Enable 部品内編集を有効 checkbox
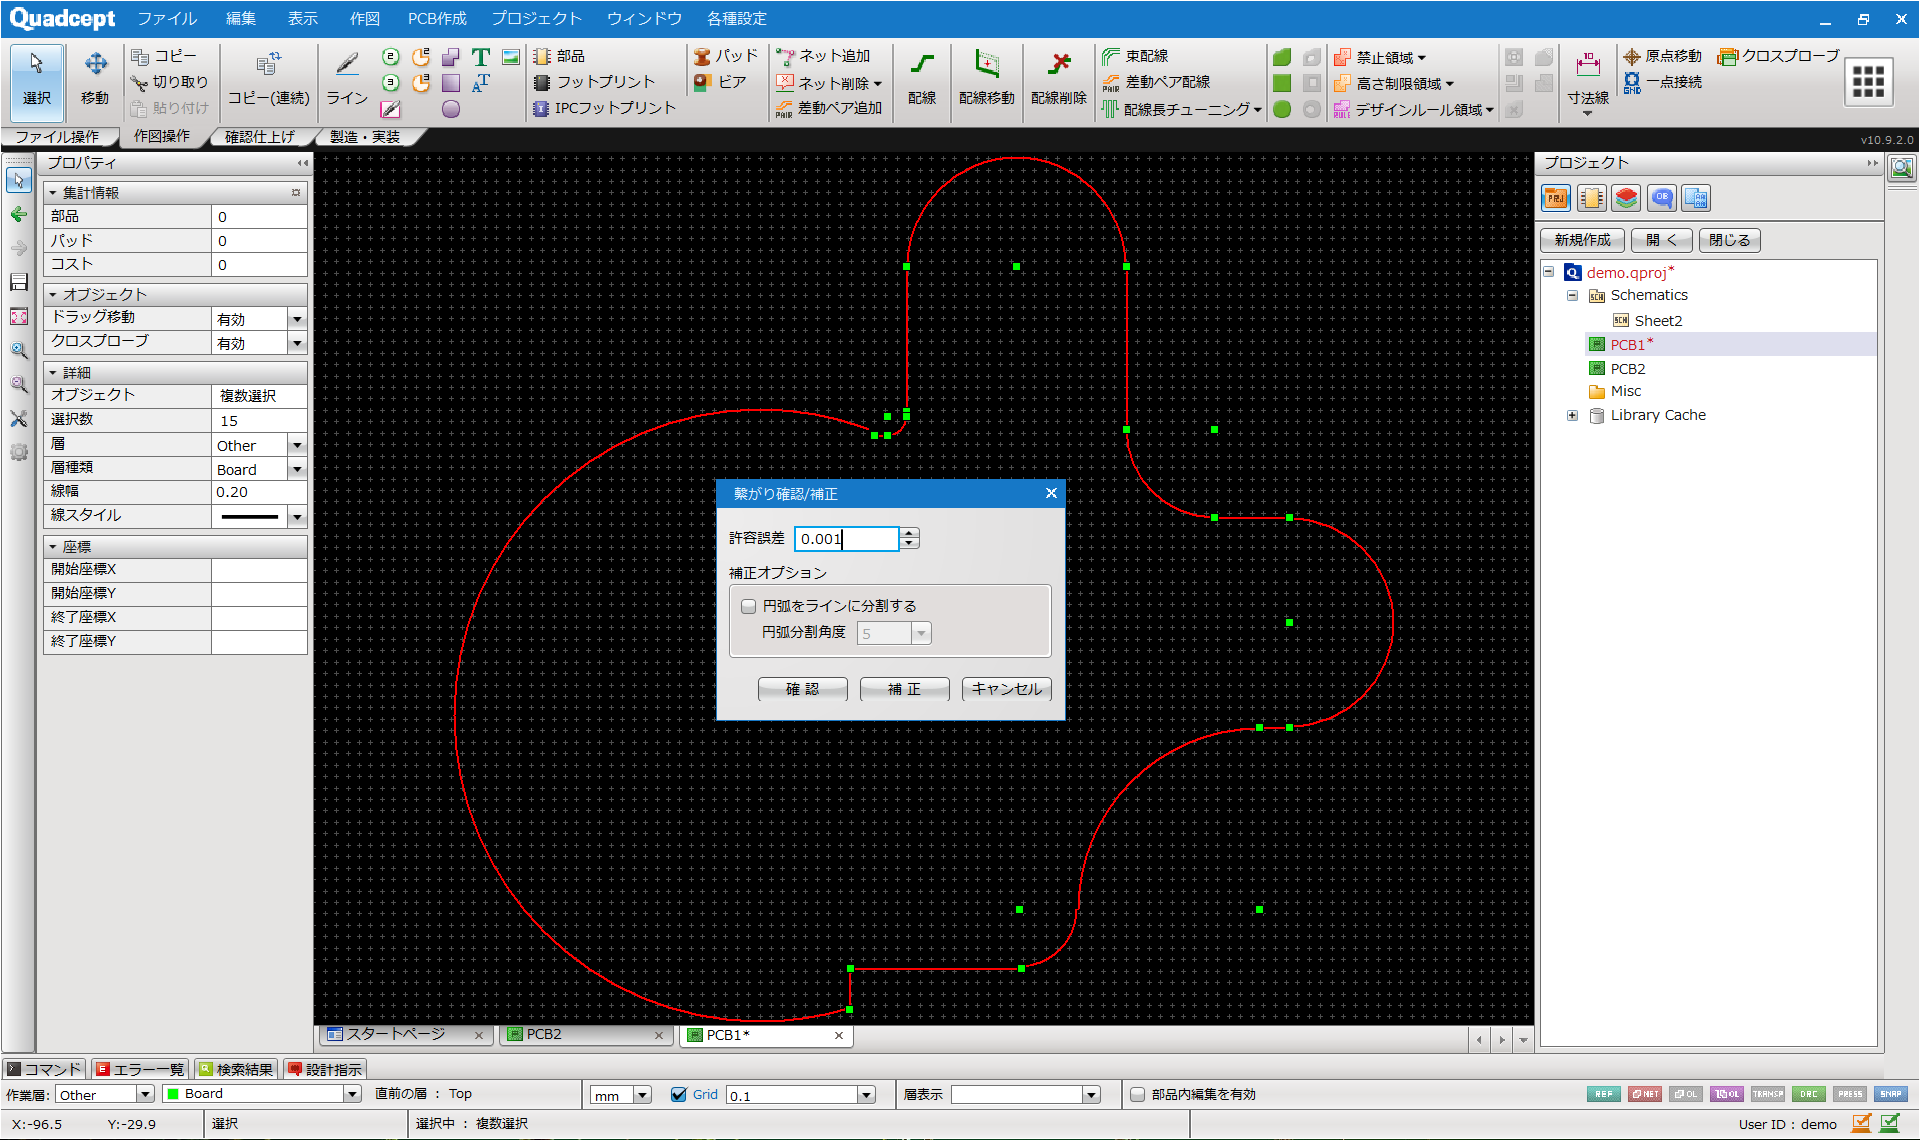The width and height of the screenshot is (1920, 1140). click(x=1137, y=1094)
